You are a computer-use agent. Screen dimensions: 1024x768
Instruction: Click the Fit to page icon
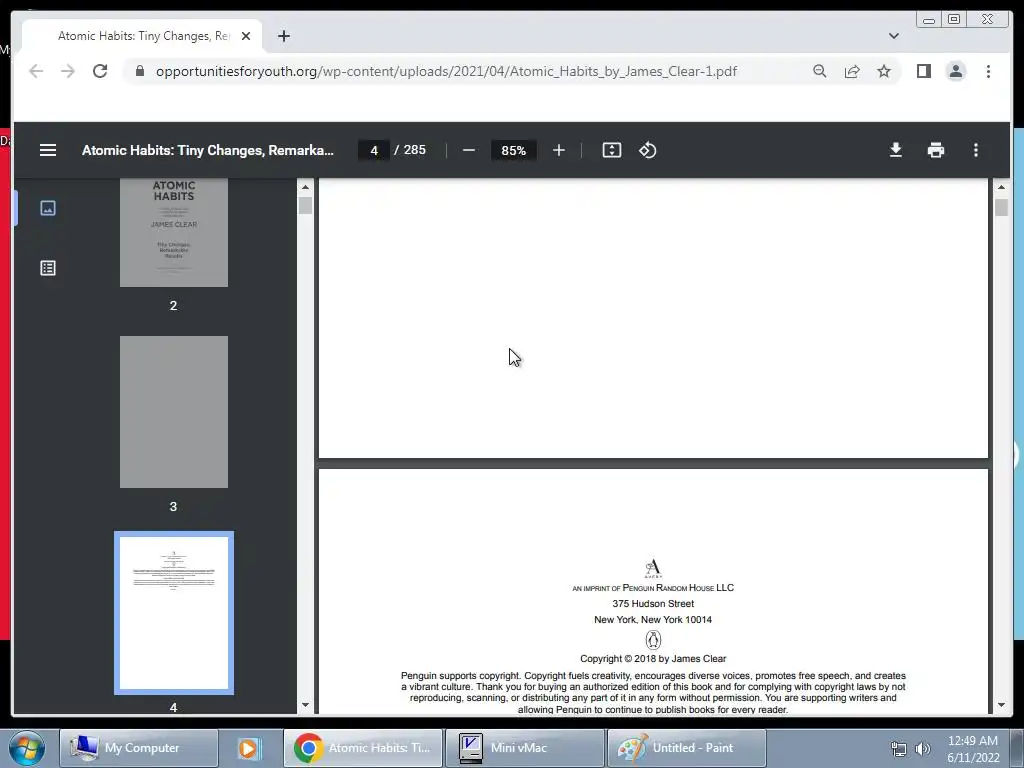[x=611, y=150]
